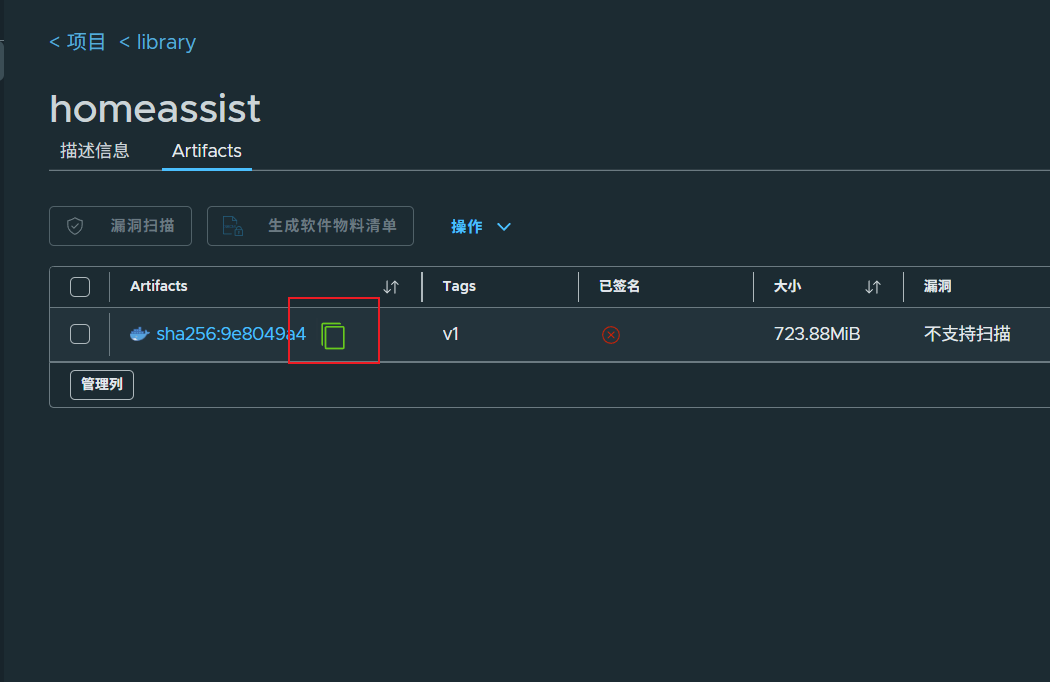Select the Artifacts tab
Image resolution: width=1050 pixels, height=682 pixels.
207,151
